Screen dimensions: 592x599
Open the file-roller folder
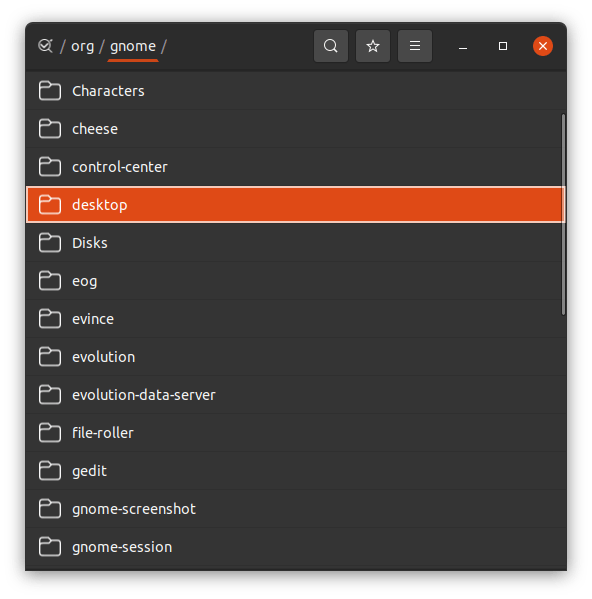tap(295, 433)
